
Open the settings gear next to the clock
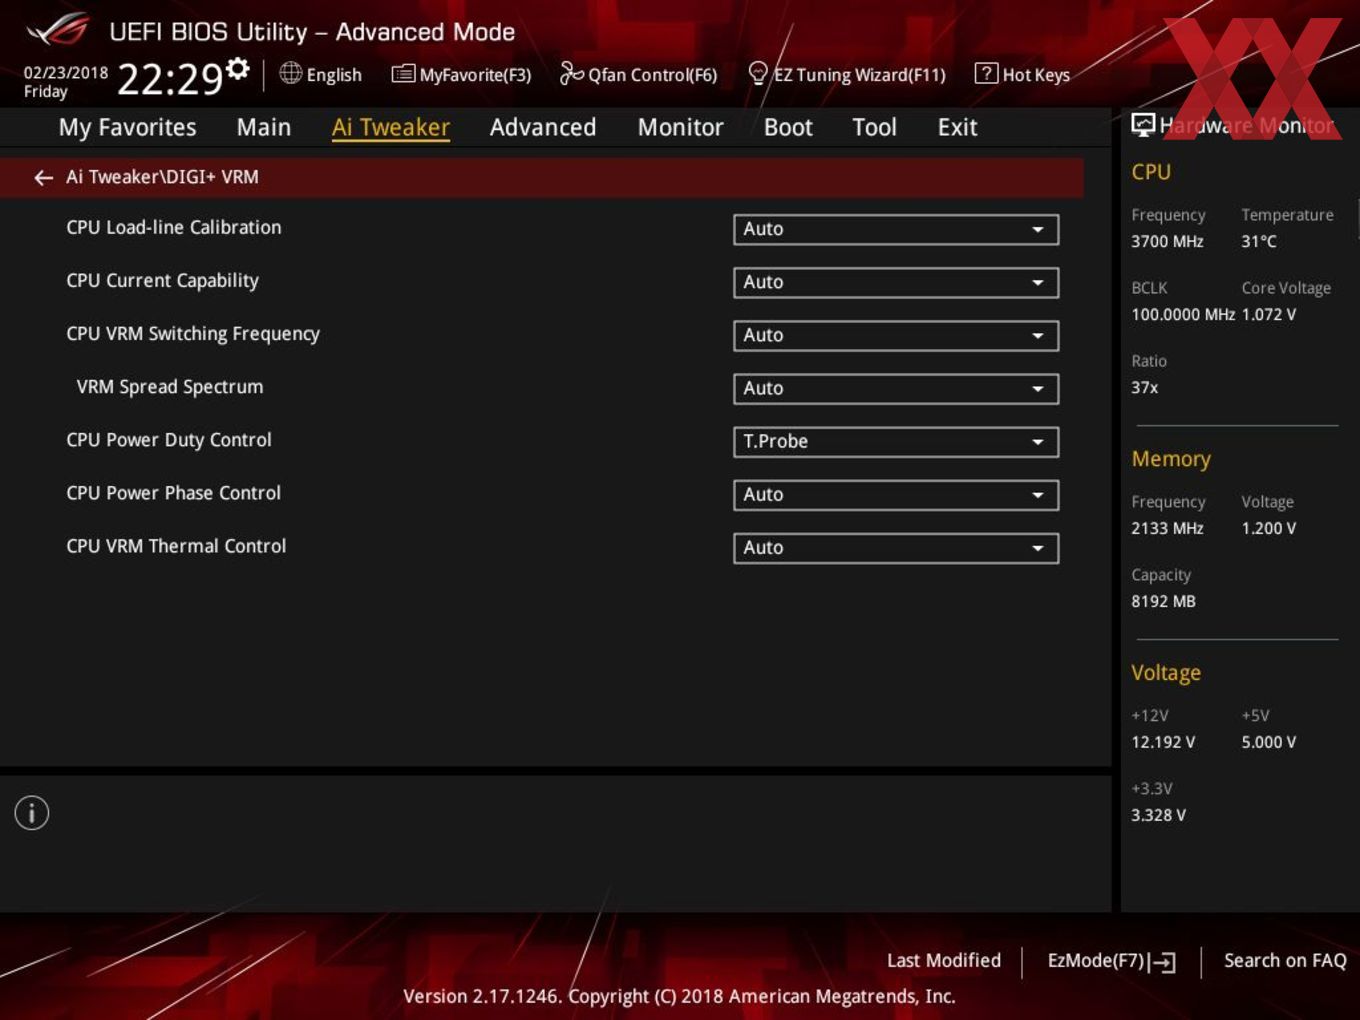(x=238, y=68)
